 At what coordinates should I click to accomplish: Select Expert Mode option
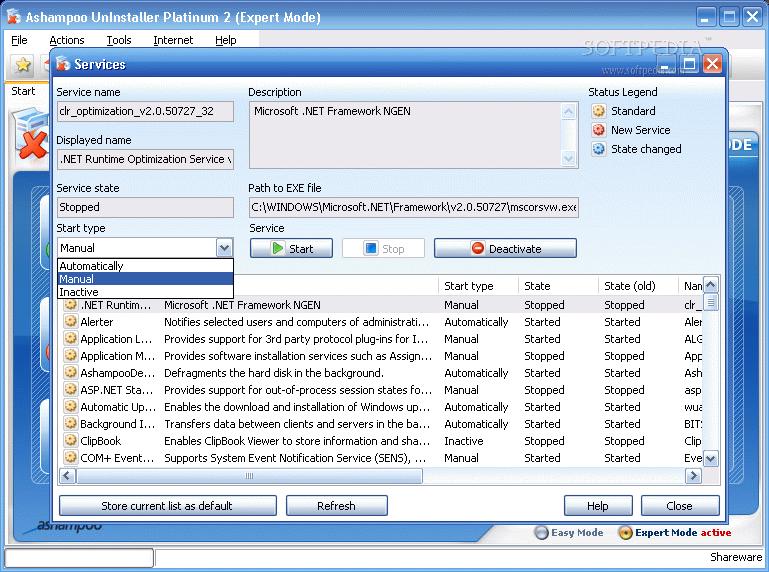675,532
